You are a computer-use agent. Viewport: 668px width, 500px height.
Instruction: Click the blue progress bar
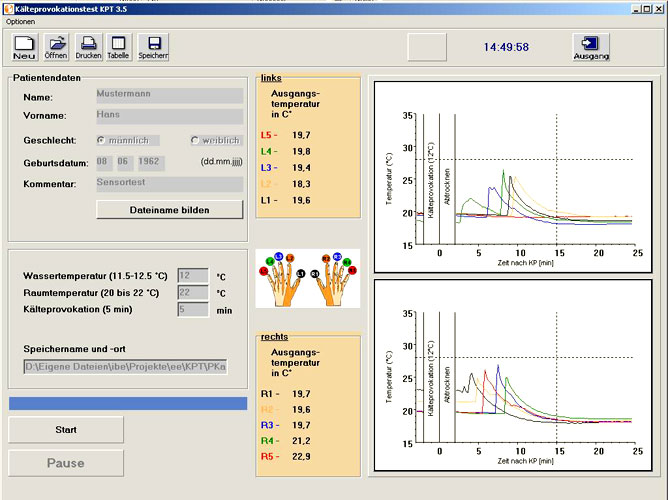click(x=127, y=403)
